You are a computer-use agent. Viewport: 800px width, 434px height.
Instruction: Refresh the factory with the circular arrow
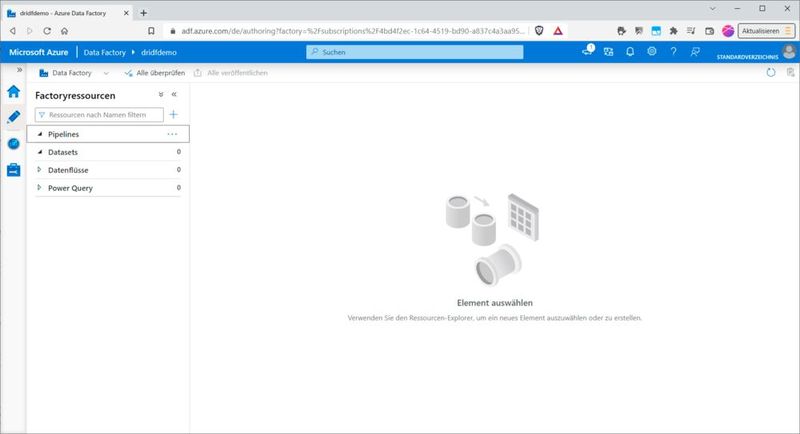[771, 72]
